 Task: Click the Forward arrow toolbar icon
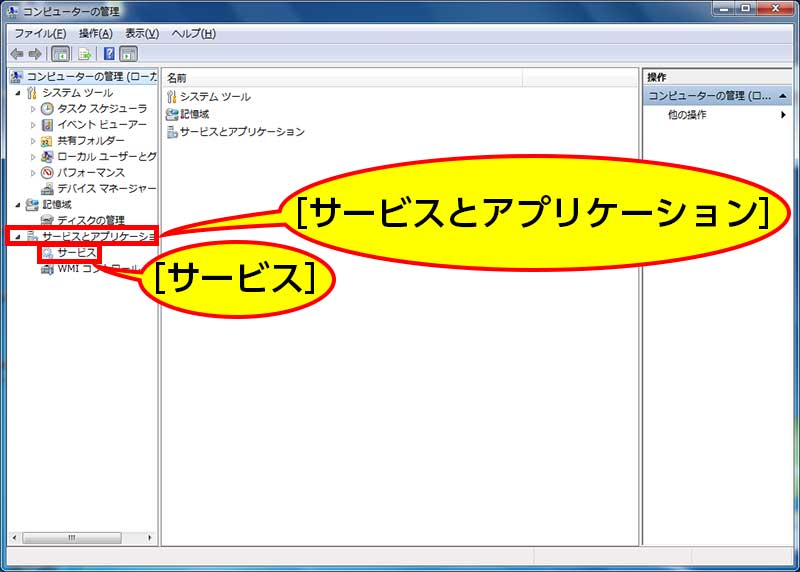(x=35, y=54)
